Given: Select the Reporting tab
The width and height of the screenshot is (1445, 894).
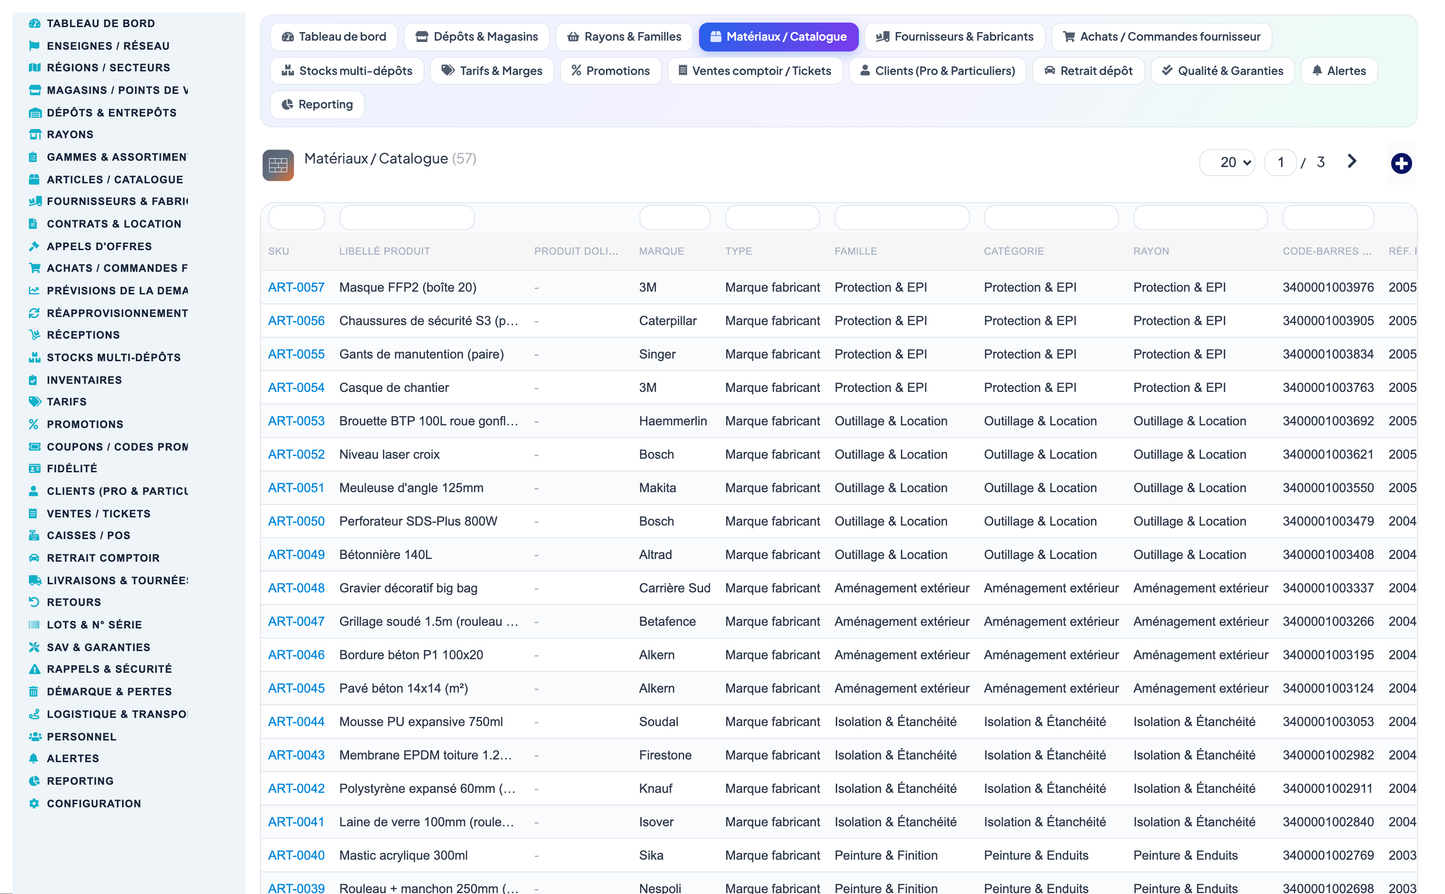Looking at the screenshot, I should (x=317, y=105).
